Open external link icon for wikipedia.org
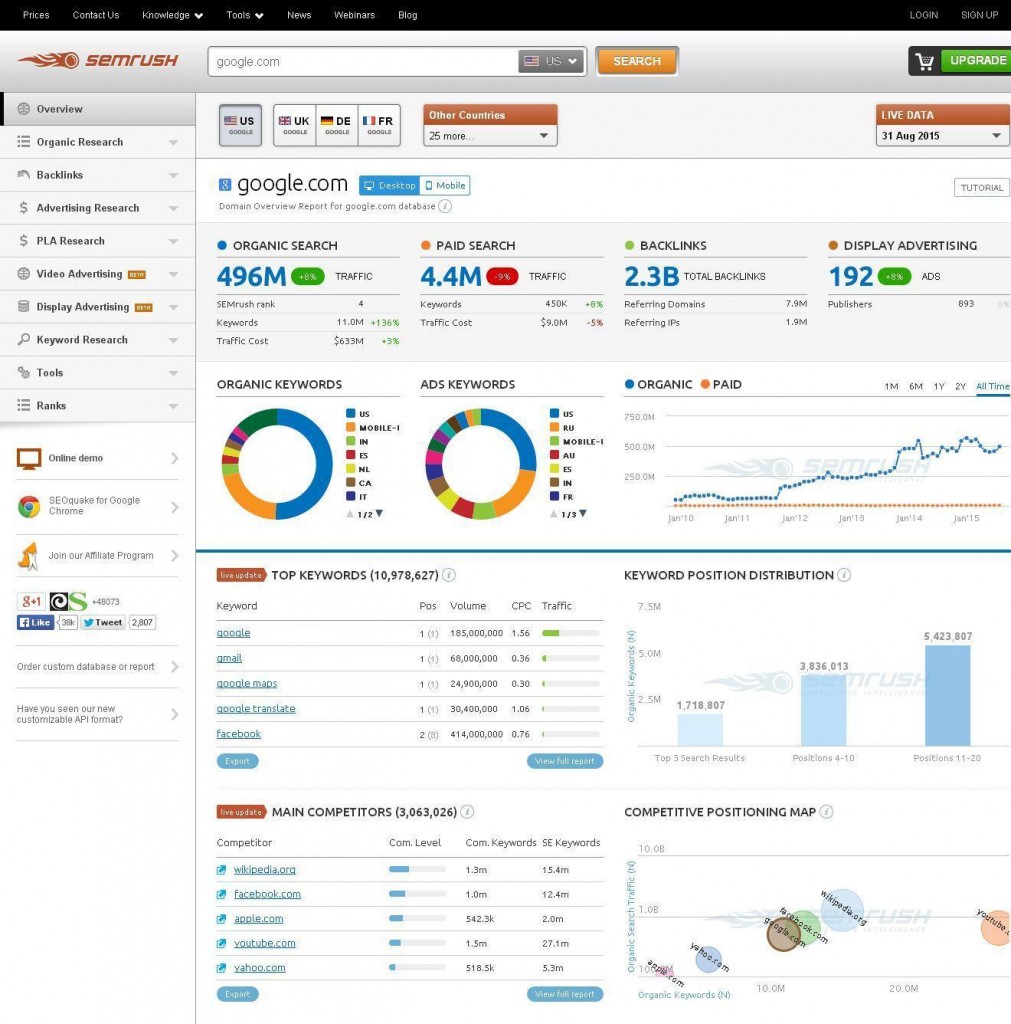 [x=221, y=870]
